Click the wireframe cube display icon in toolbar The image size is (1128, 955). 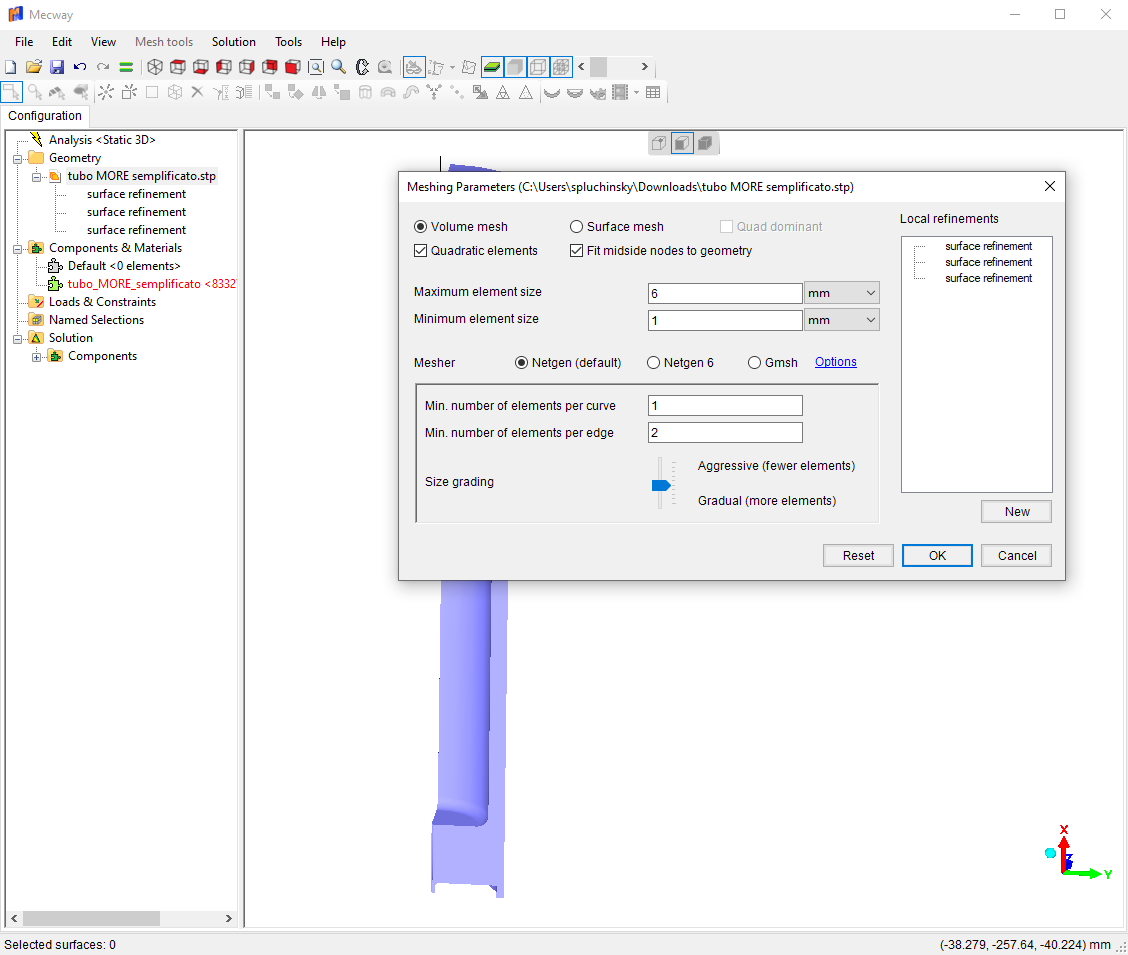click(x=538, y=67)
